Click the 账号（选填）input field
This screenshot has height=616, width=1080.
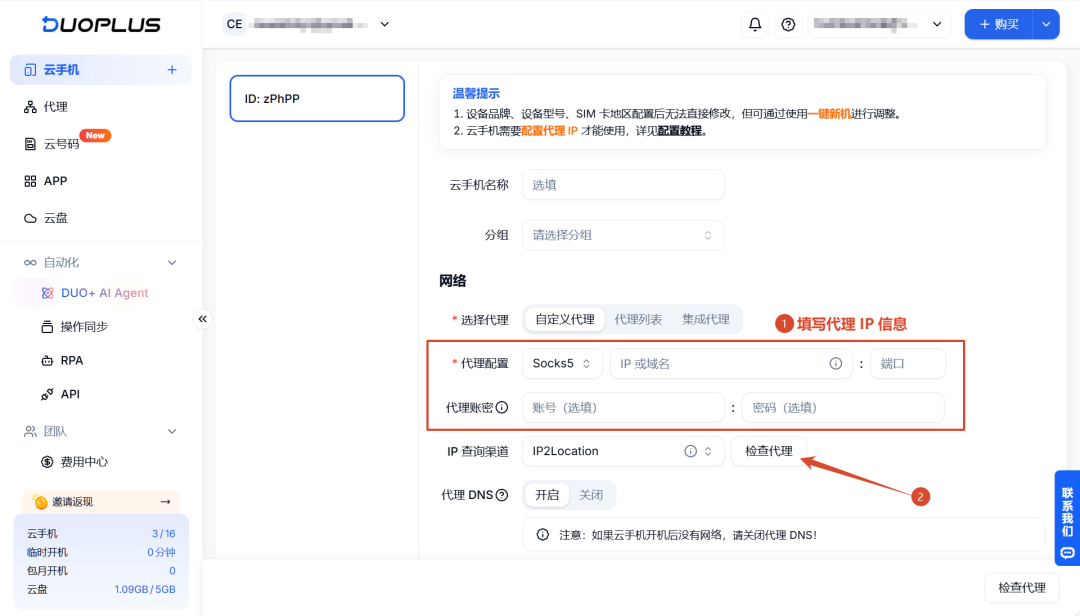coord(623,407)
